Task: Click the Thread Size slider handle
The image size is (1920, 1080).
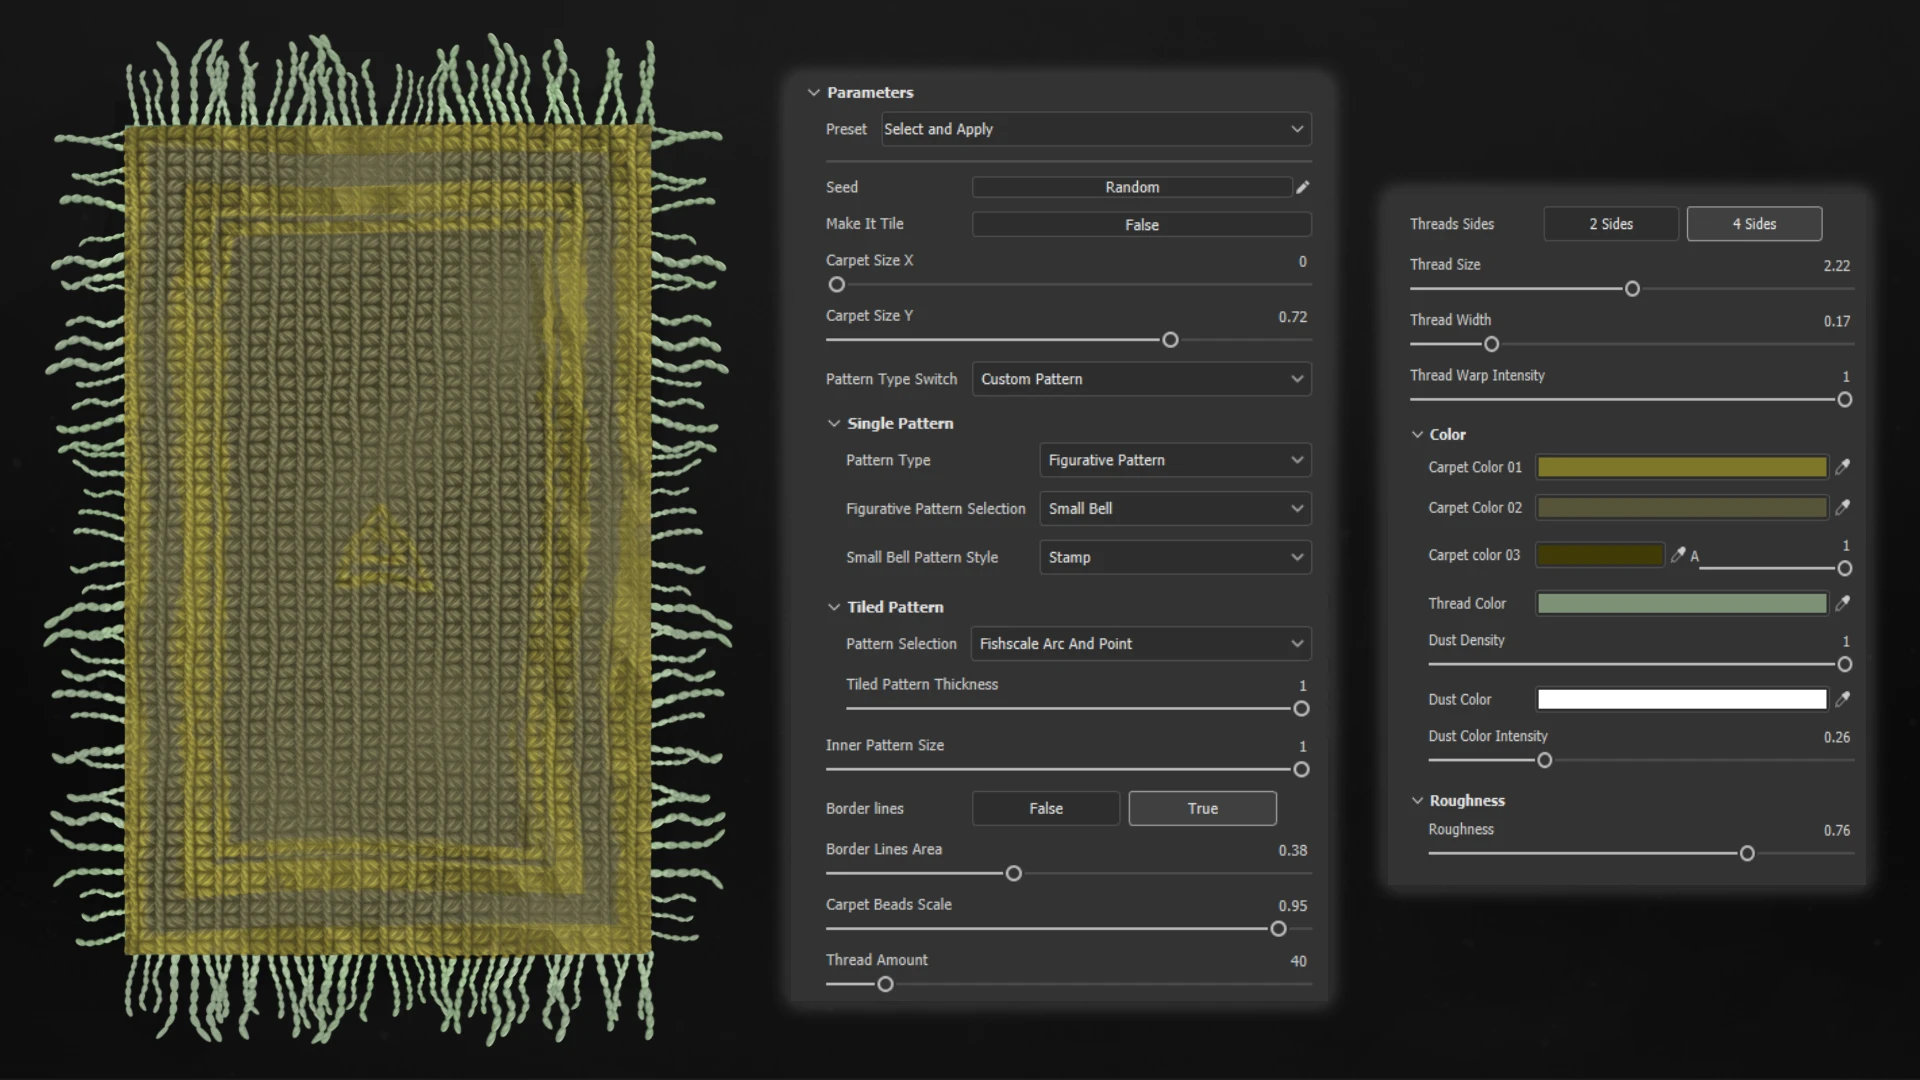Action: (1632, 289)
